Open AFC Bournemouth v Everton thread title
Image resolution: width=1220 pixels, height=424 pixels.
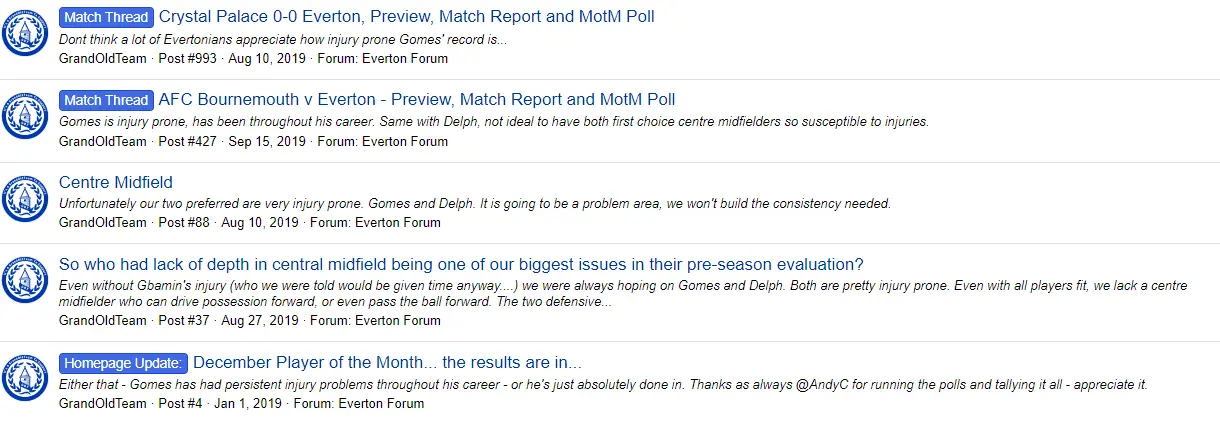coord(416,100)
